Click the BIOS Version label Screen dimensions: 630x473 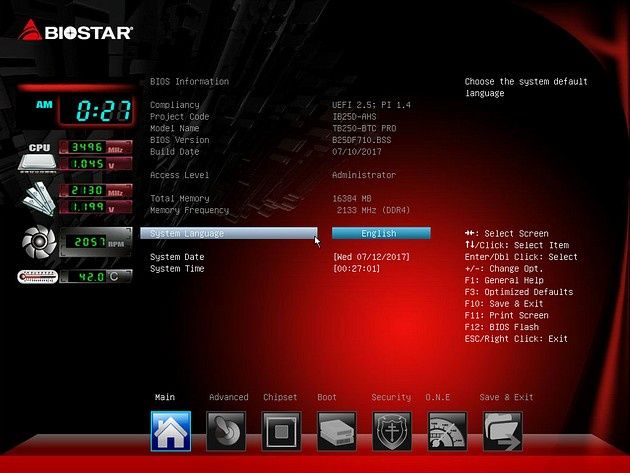[180, 140]
